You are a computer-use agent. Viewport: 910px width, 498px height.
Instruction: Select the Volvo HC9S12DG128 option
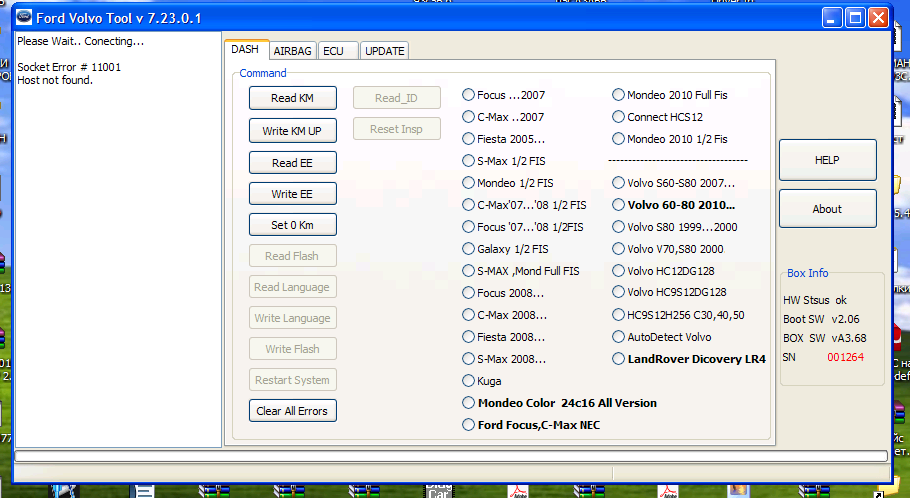[x=669, y=292]
